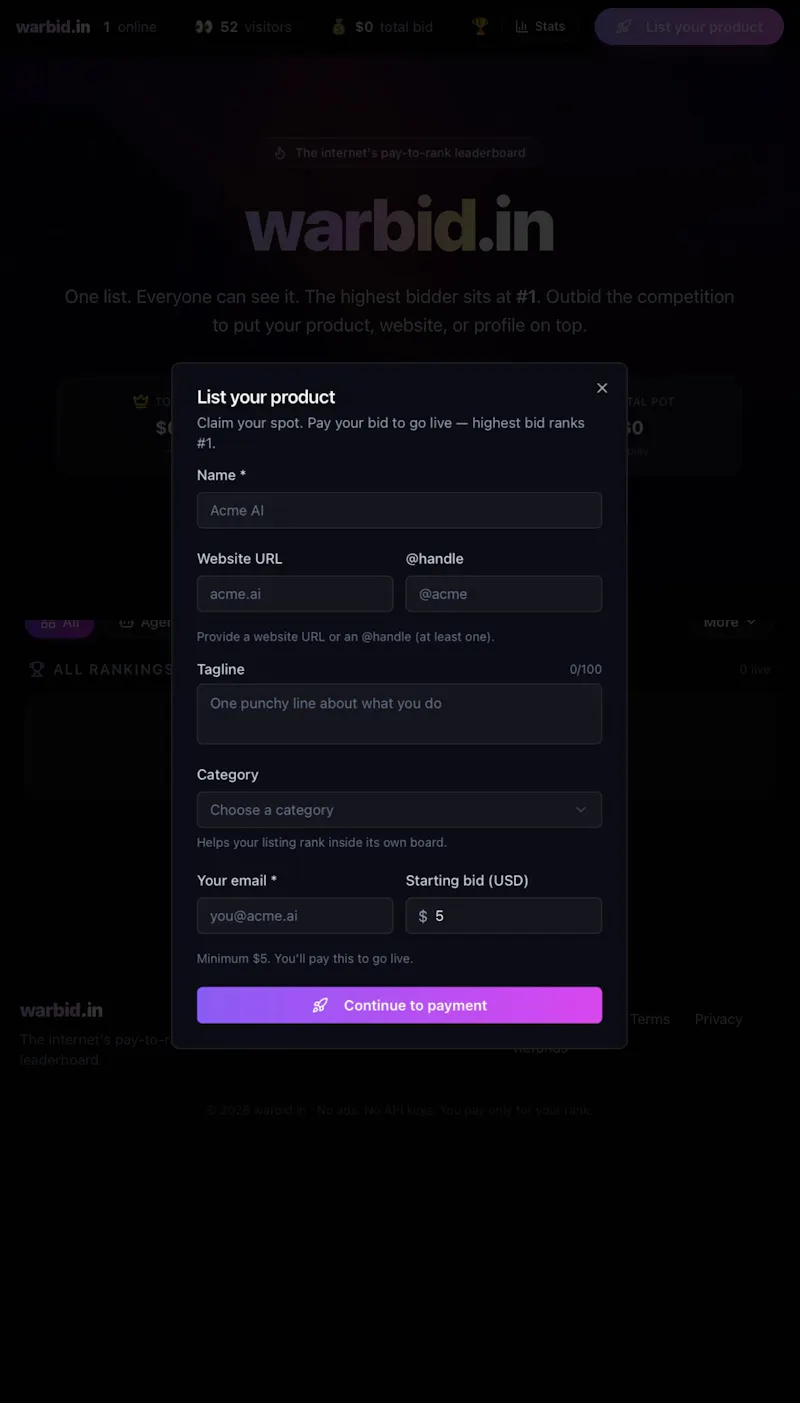800x1403 pixels.
Task: Select the All category tab
Action: 60,622
